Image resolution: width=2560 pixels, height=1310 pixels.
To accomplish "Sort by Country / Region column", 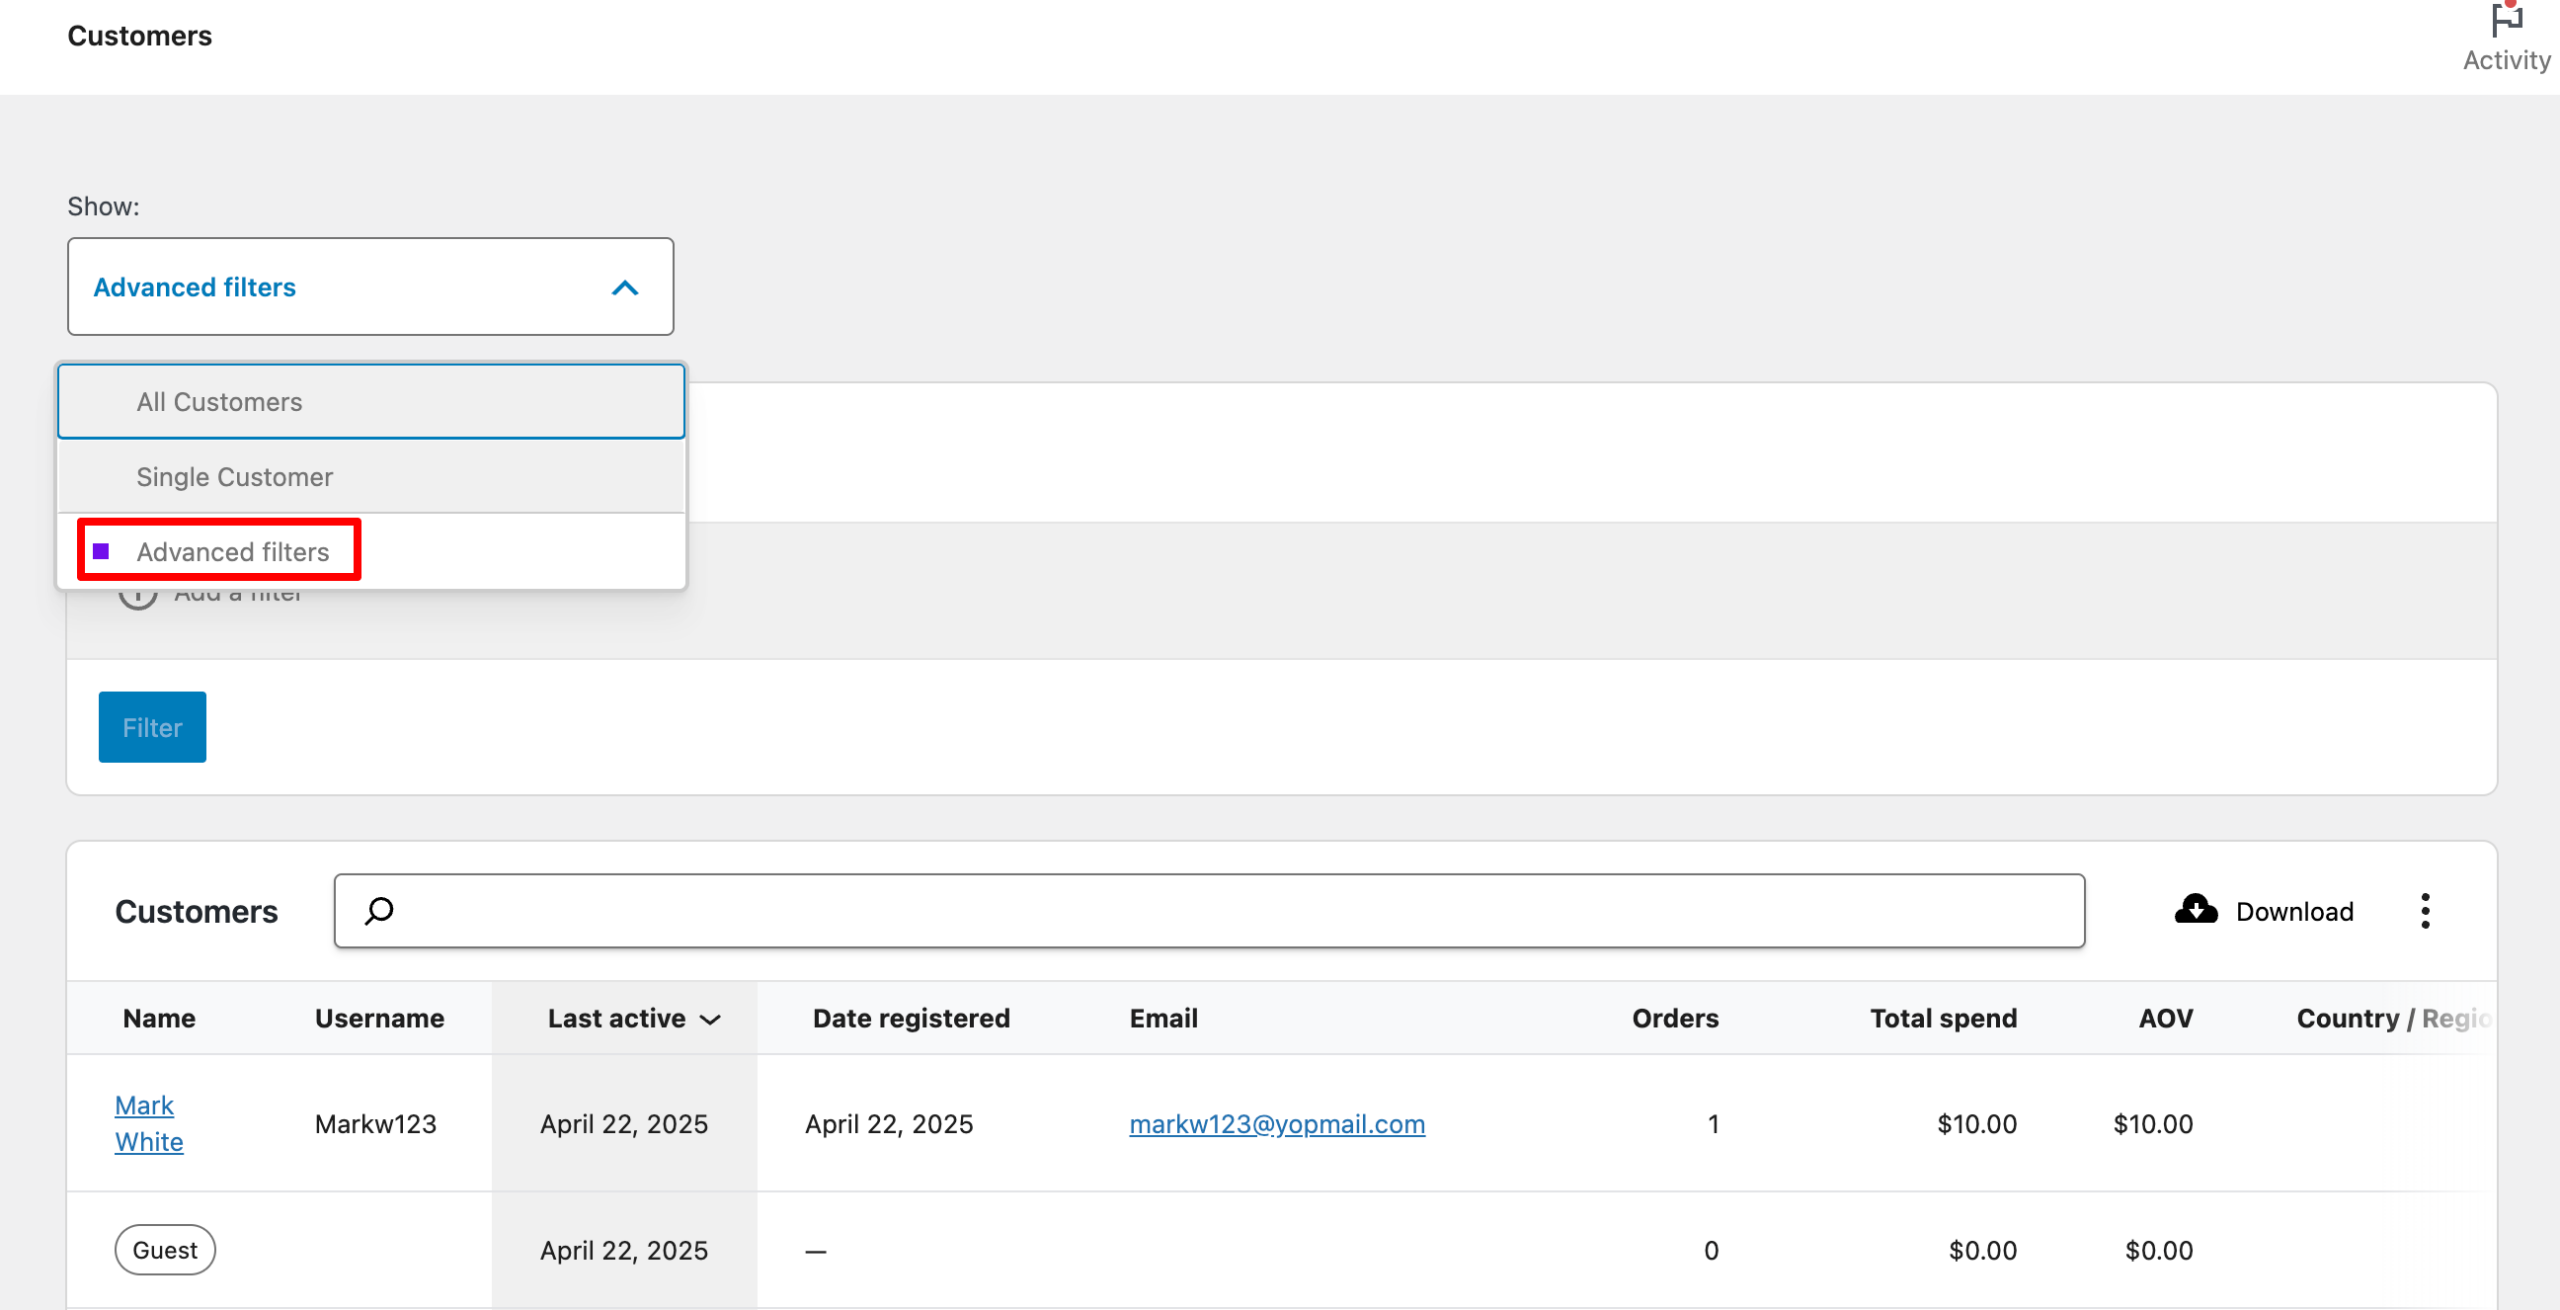I will coord(2393,1018).
